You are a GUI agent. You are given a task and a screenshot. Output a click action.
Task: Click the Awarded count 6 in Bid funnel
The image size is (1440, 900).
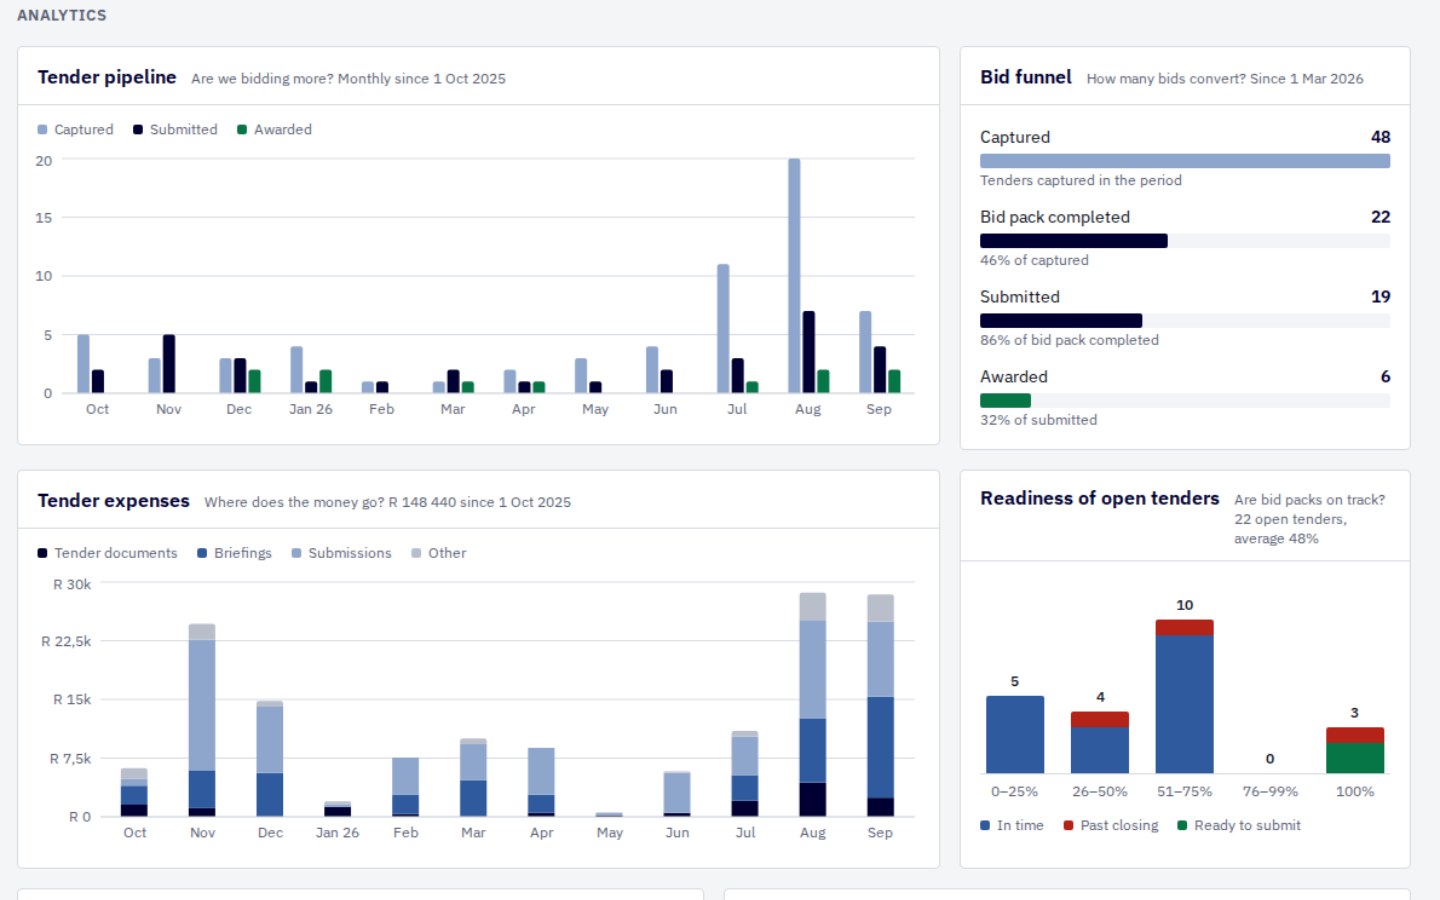click(x=1385, y=377)
